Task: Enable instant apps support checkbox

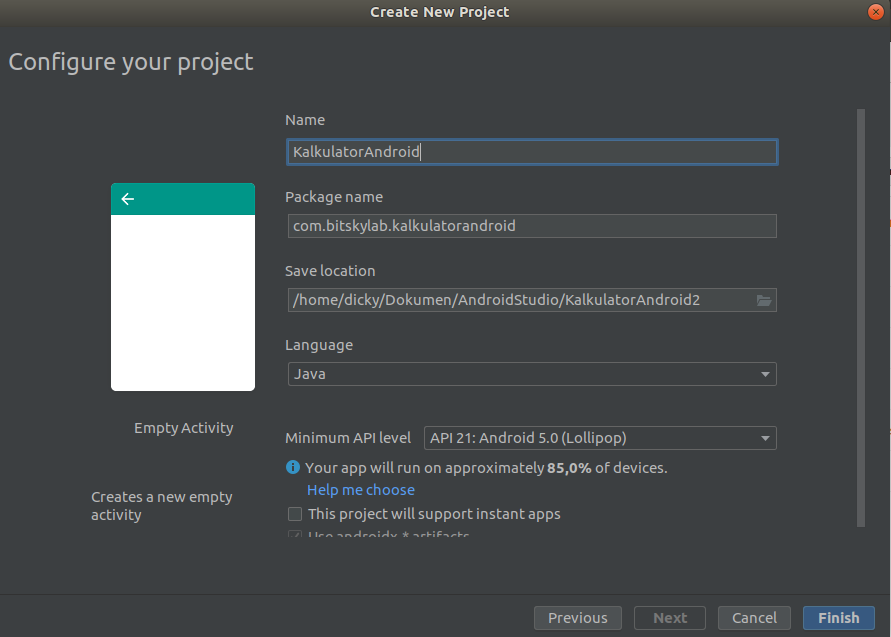Action: tap(295, 513)
